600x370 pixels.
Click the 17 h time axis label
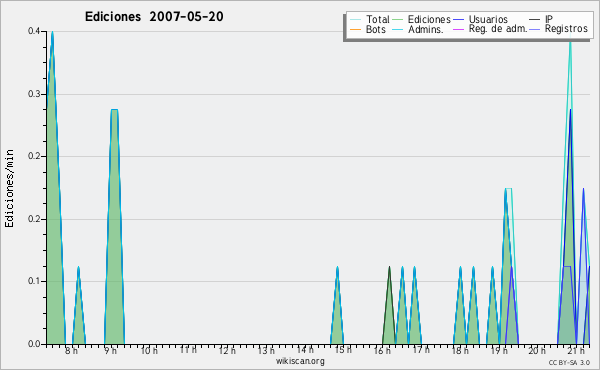pos(421,350)
